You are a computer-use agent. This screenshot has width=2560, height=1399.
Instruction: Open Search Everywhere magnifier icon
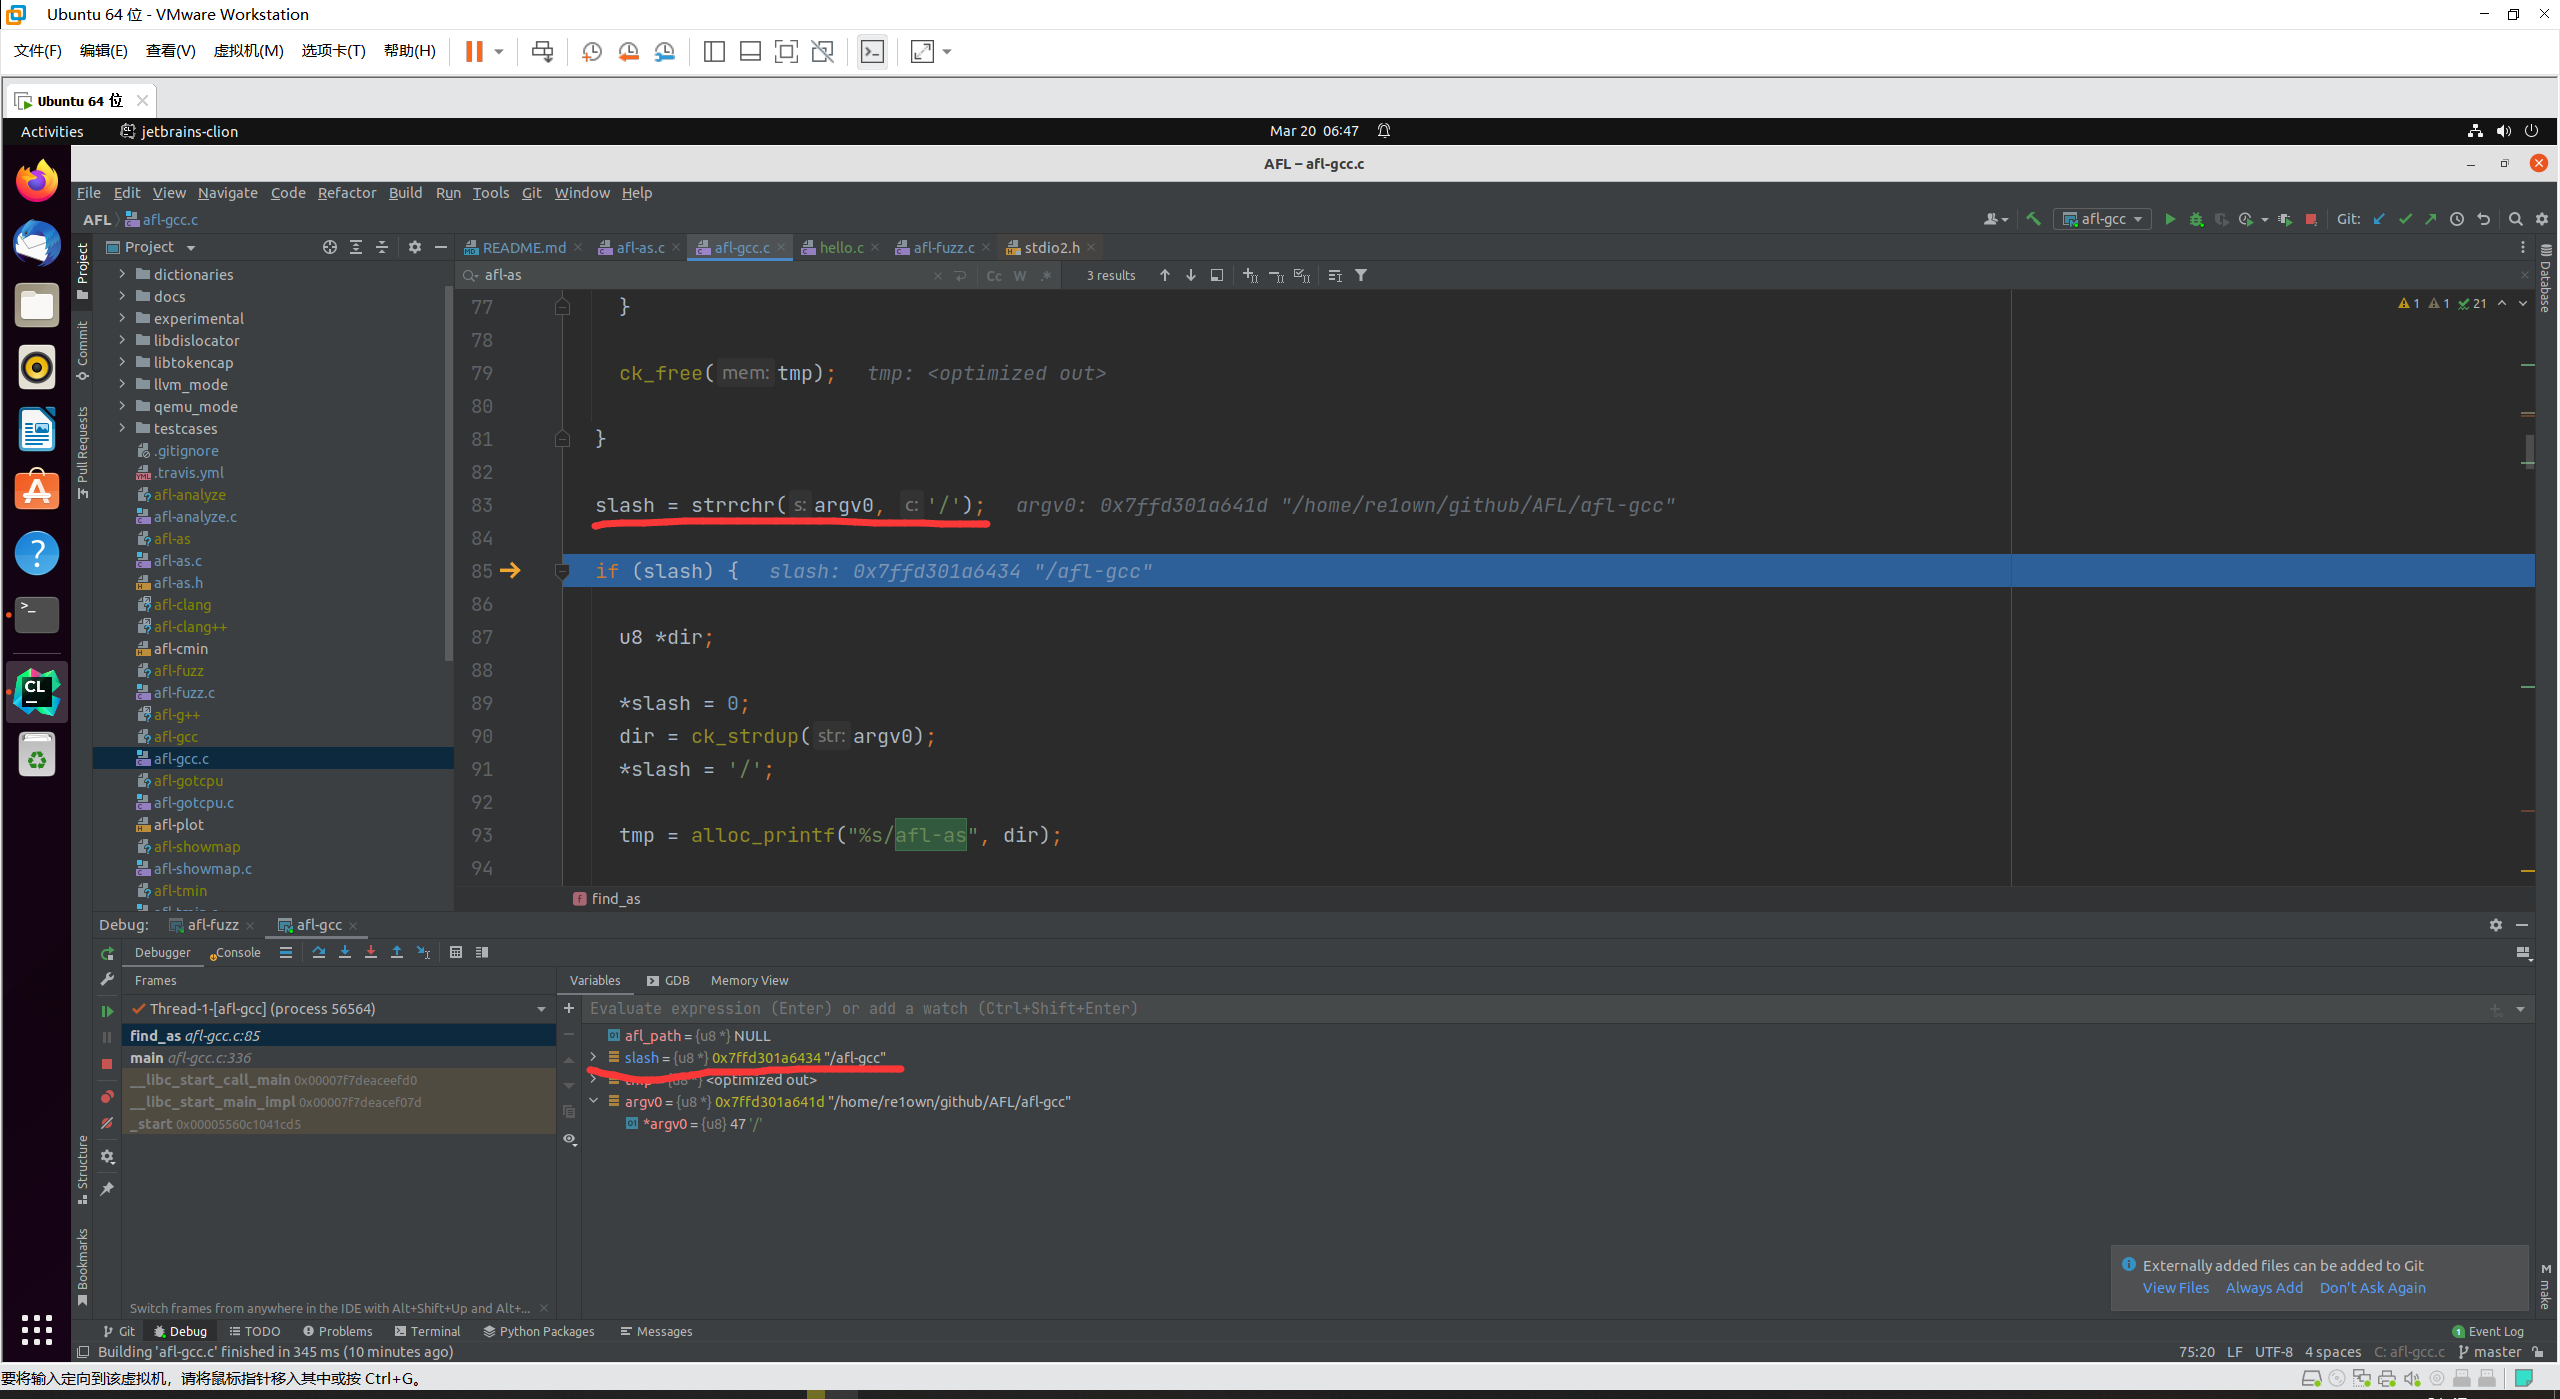pos(2515,219)
